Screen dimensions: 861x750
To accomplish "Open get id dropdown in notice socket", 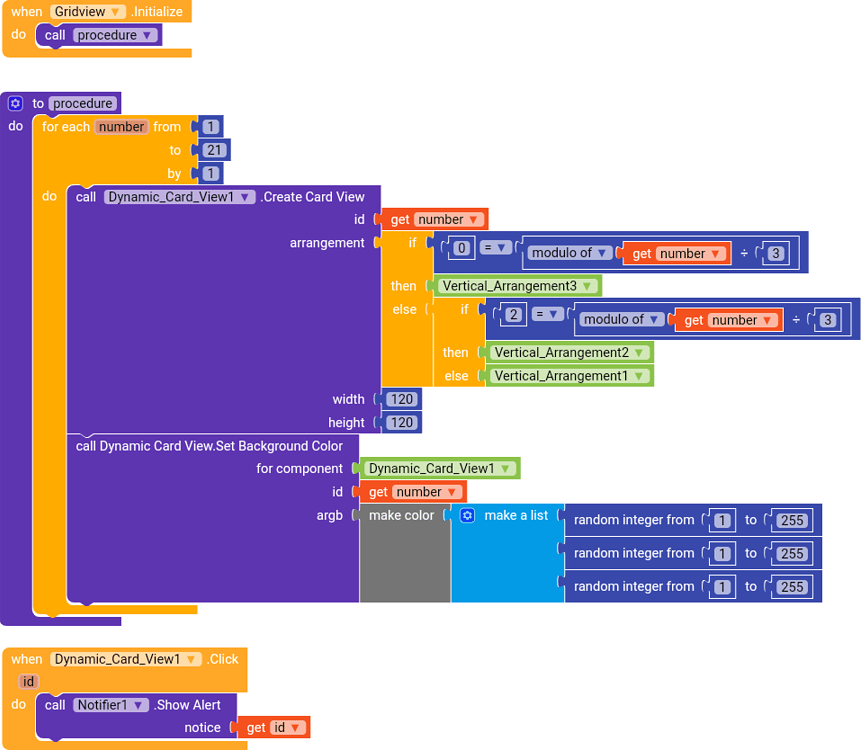I will tap(296, 727).
